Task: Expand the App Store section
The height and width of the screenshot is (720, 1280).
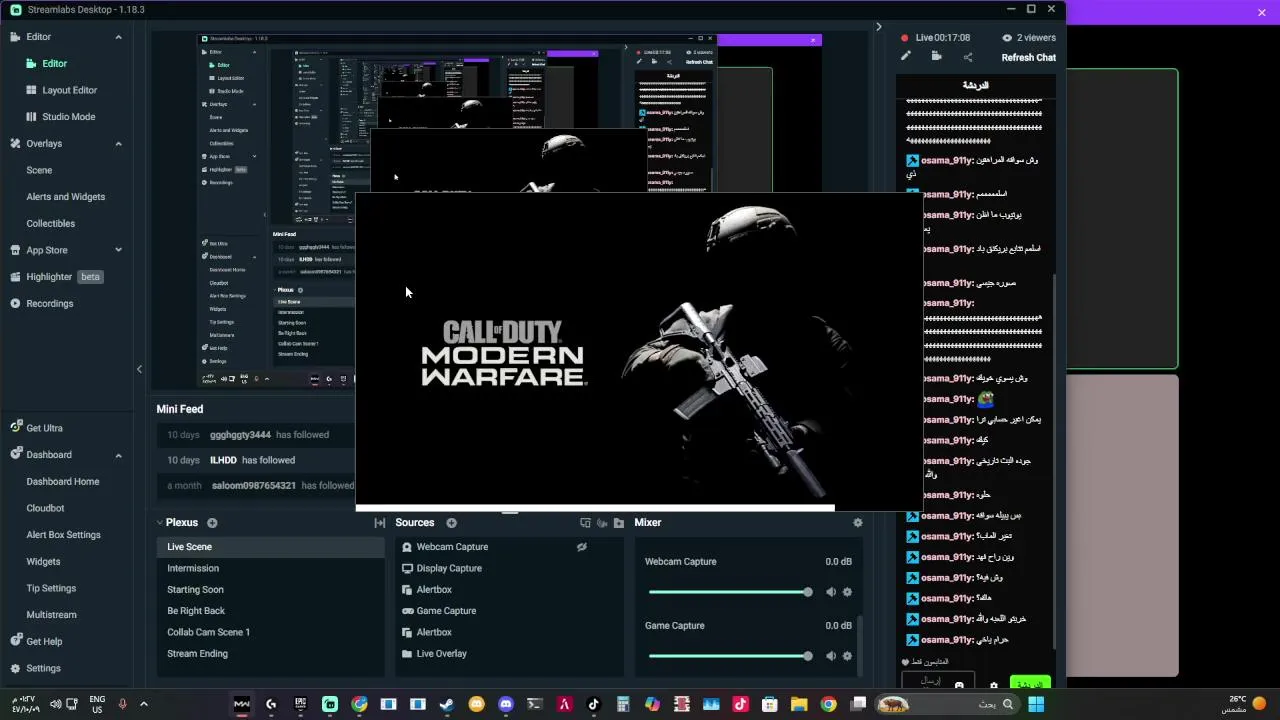Action: [x=118, y=250]
